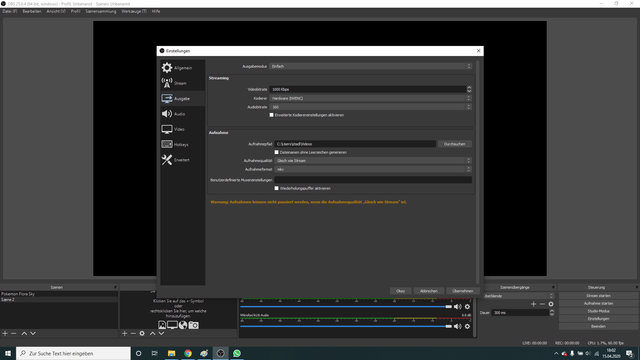Pop out the Szenen dock panel
The height and width of the screenshot is (360, 640).
pos(115,287)
